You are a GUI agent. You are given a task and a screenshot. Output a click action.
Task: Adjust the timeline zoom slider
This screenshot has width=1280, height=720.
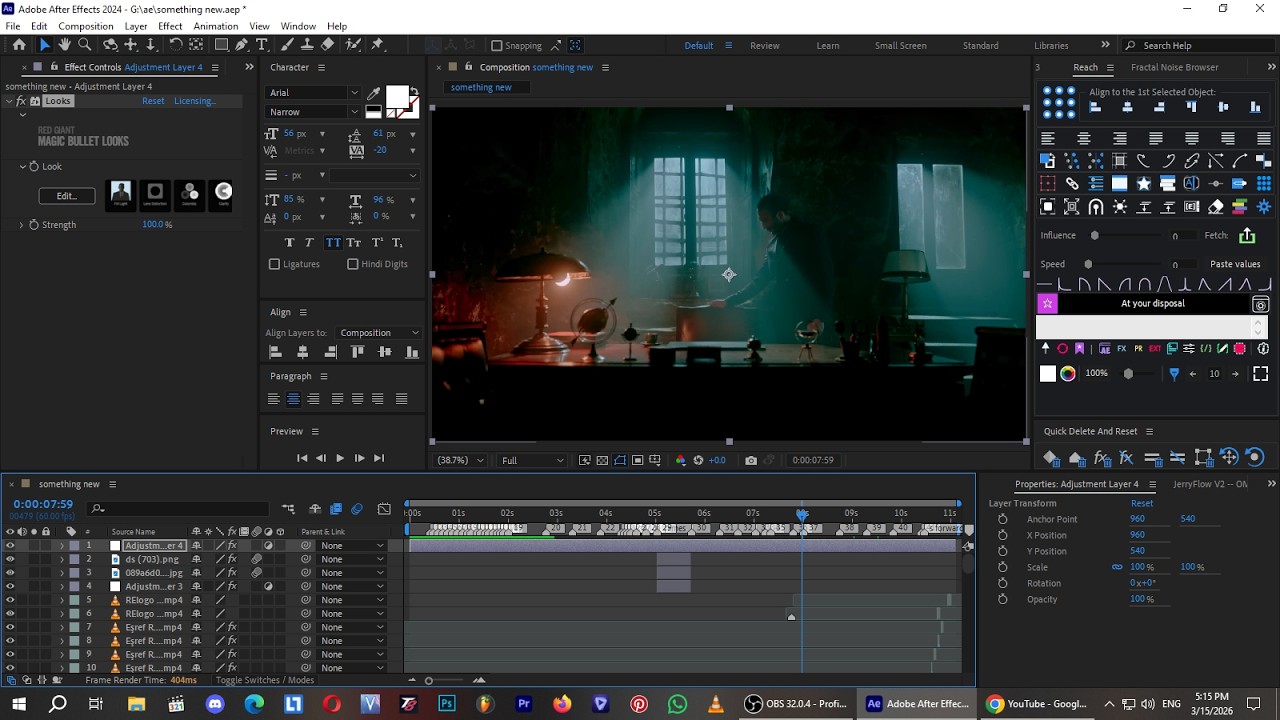[429, 680]
